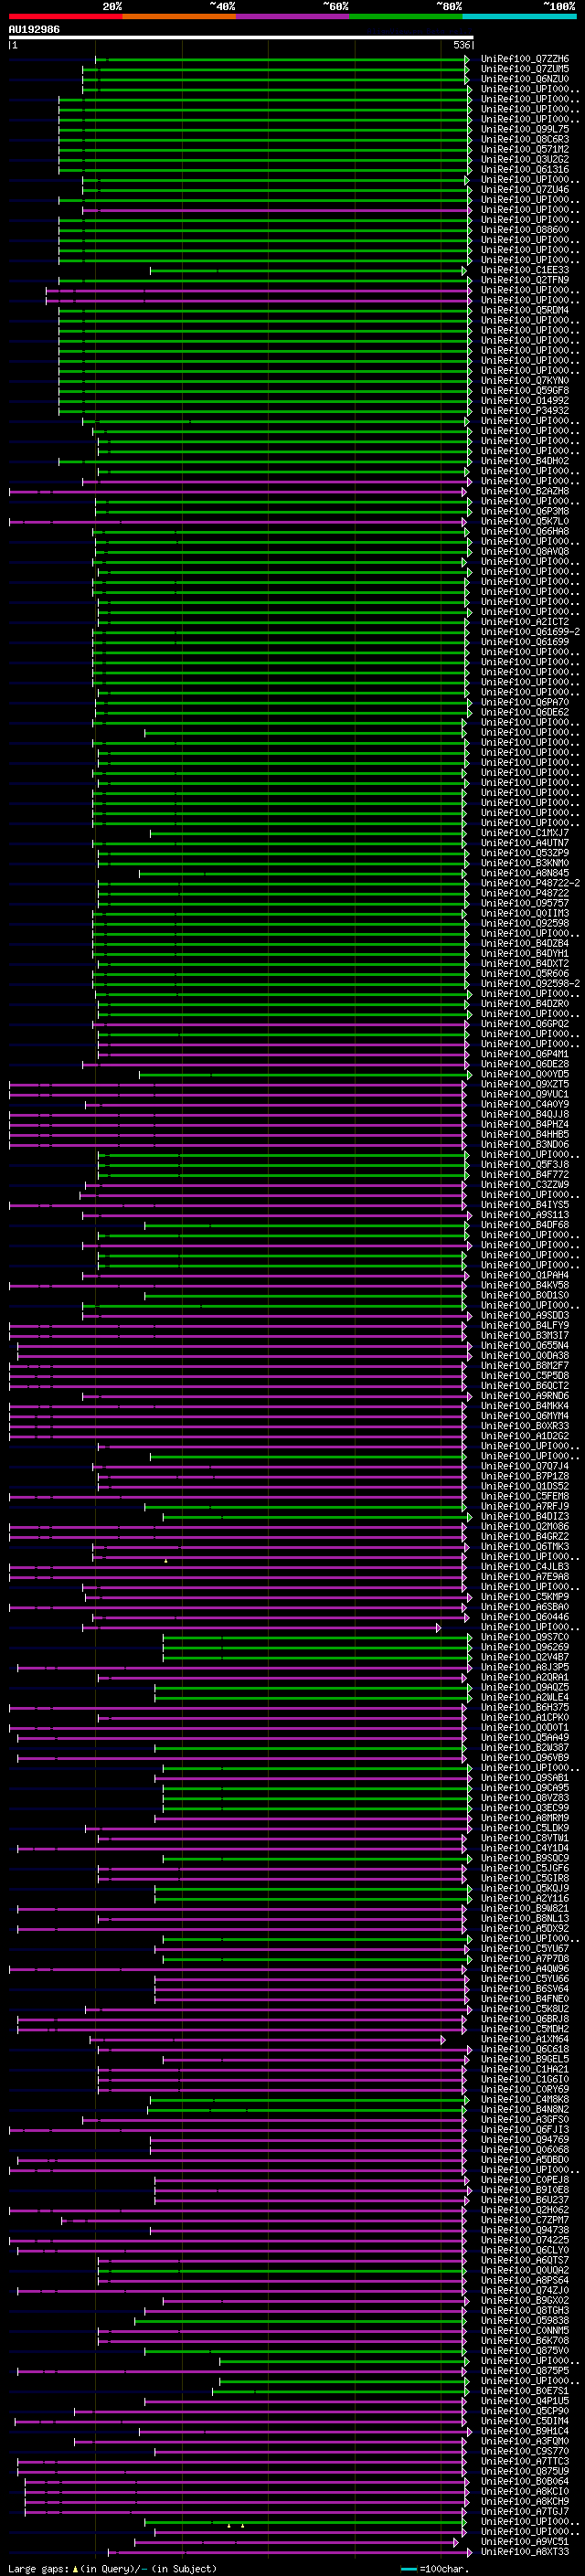Open the UniRef100_Q99L75 hit
The width and height of the screenshot is (585, 2576).
coord(525,129)
